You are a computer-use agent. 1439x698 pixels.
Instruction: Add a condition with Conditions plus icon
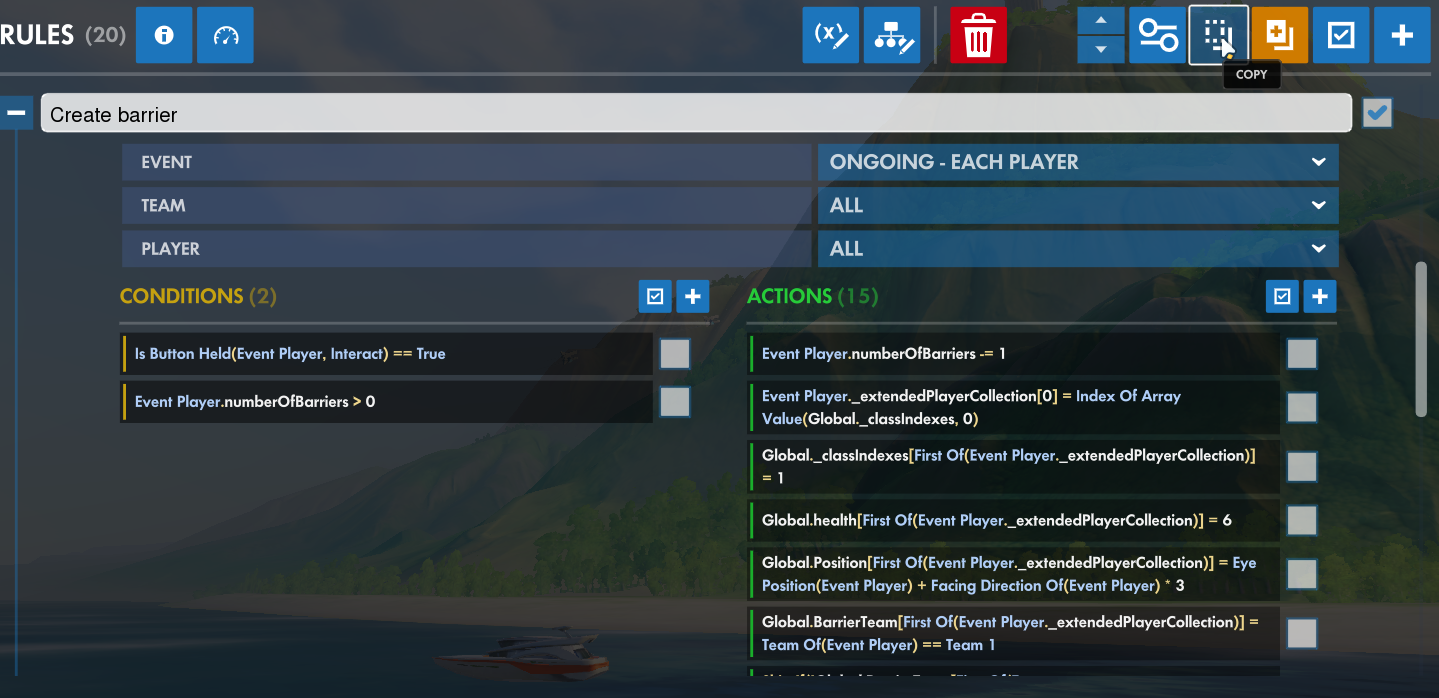(x=693, y=296)
